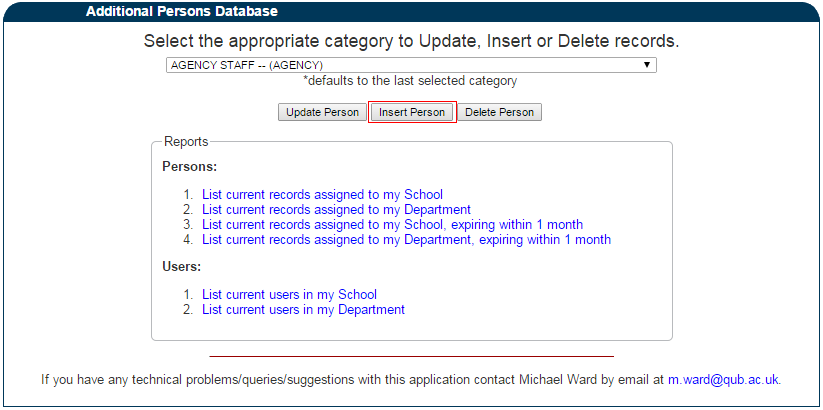The width and height of the screenshot is (823, 410).
Task: Click the Update Person button
Action: click(322, 112)
